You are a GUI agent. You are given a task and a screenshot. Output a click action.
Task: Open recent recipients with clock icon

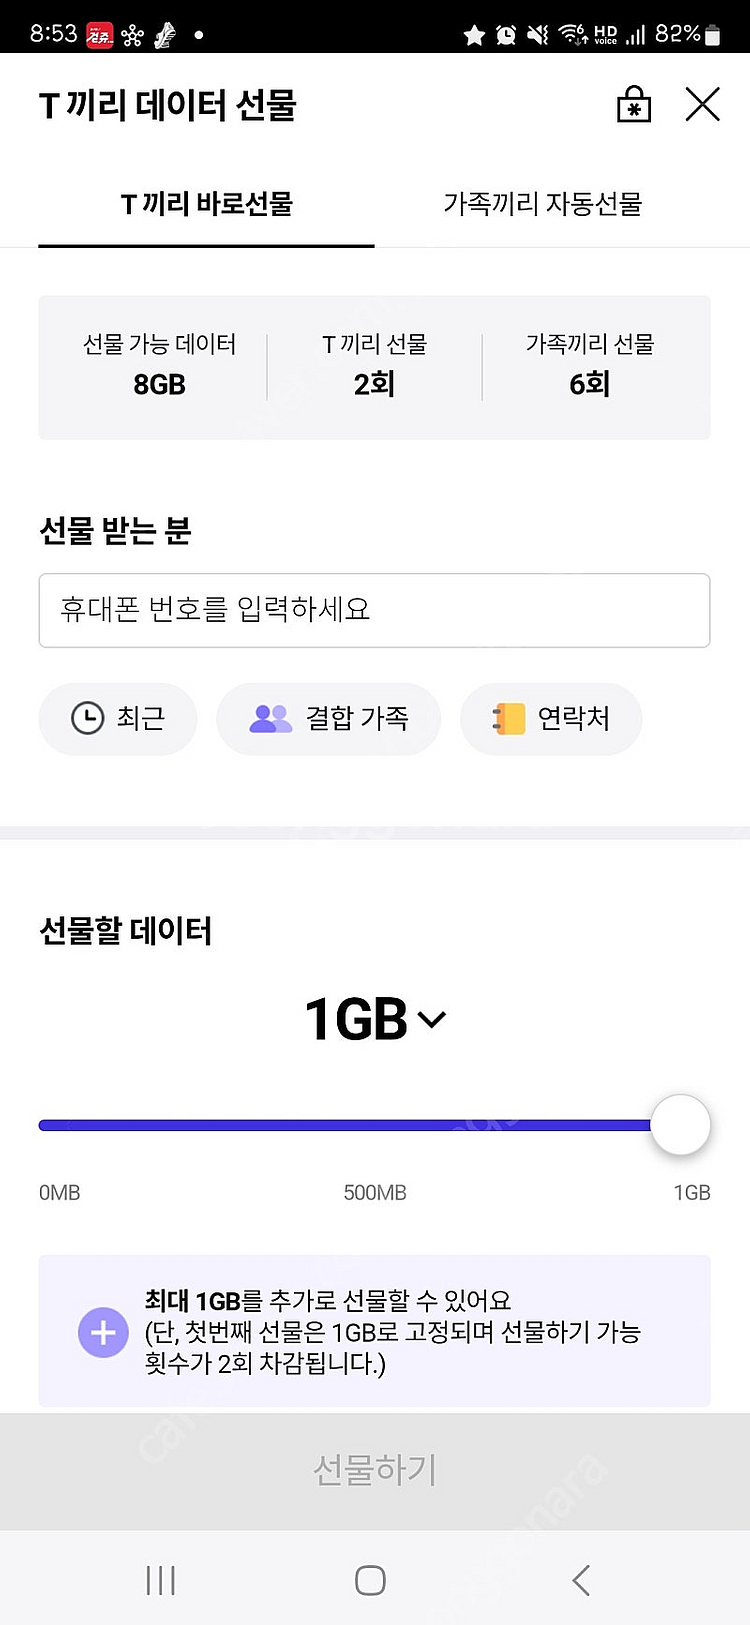click(x=117, y=718)
